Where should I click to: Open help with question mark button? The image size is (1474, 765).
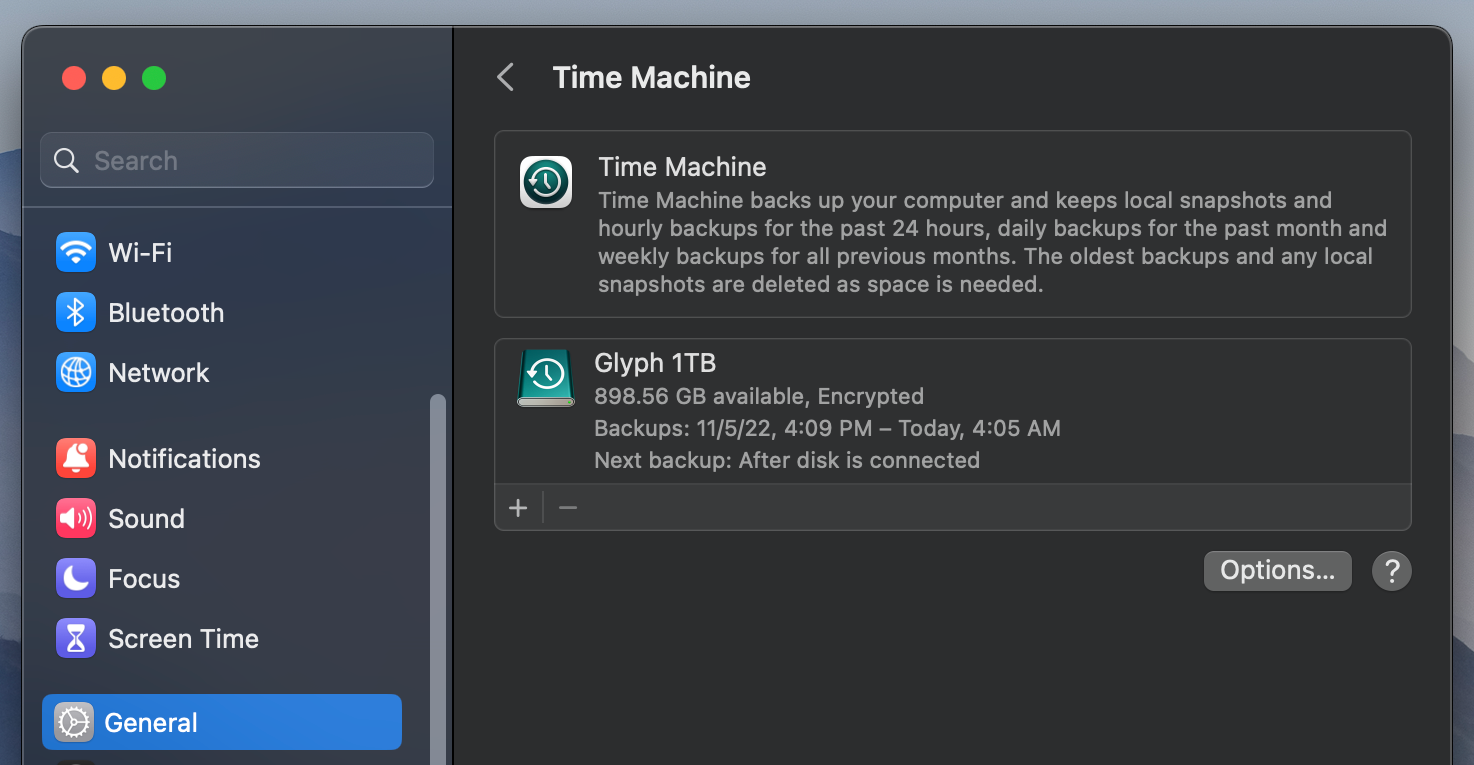coord(1392,571)
